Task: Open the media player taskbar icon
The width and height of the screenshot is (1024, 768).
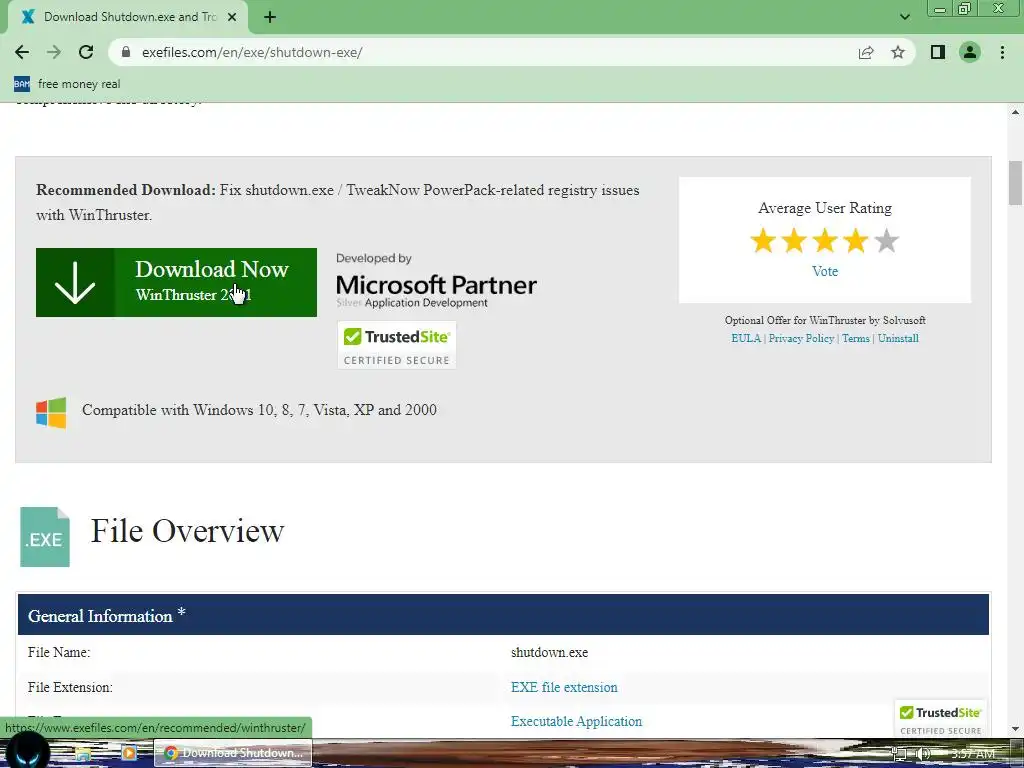Action: point(129,753)
